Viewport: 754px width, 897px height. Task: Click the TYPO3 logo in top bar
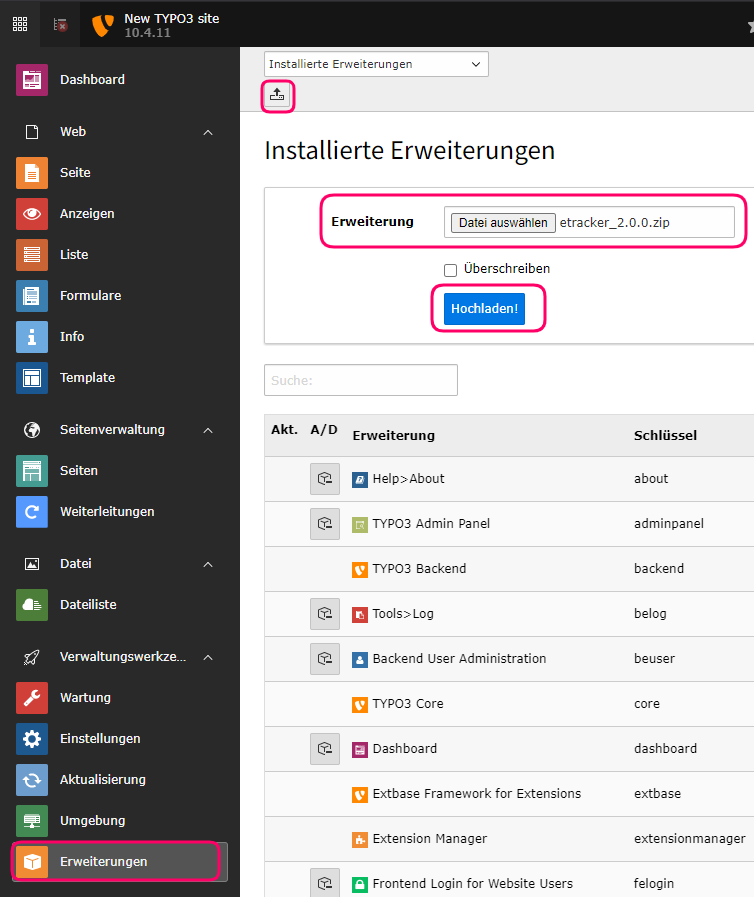(x=102, y=26)
